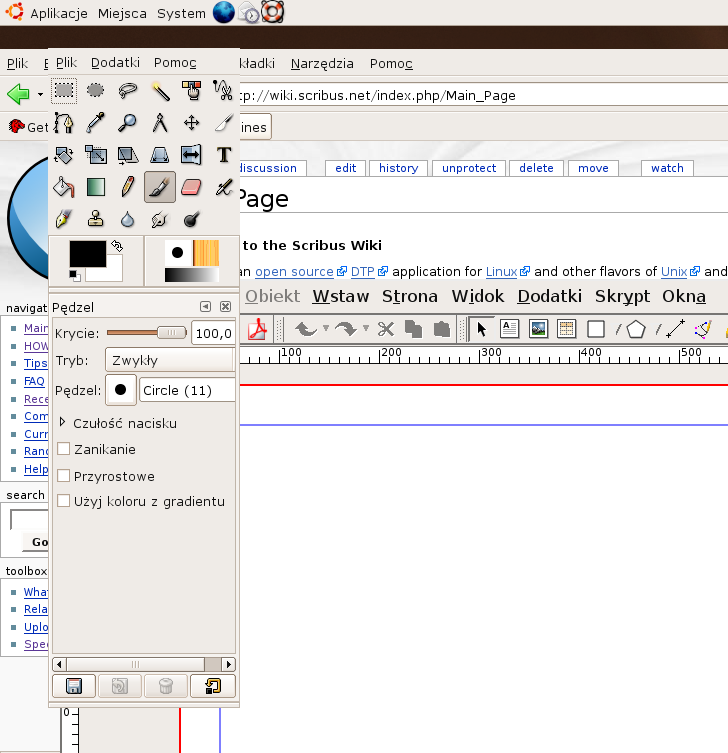Select the Fuzzy Select magic wand tool
The width and height of the screenshot is (728, 753).
(160, 91)
